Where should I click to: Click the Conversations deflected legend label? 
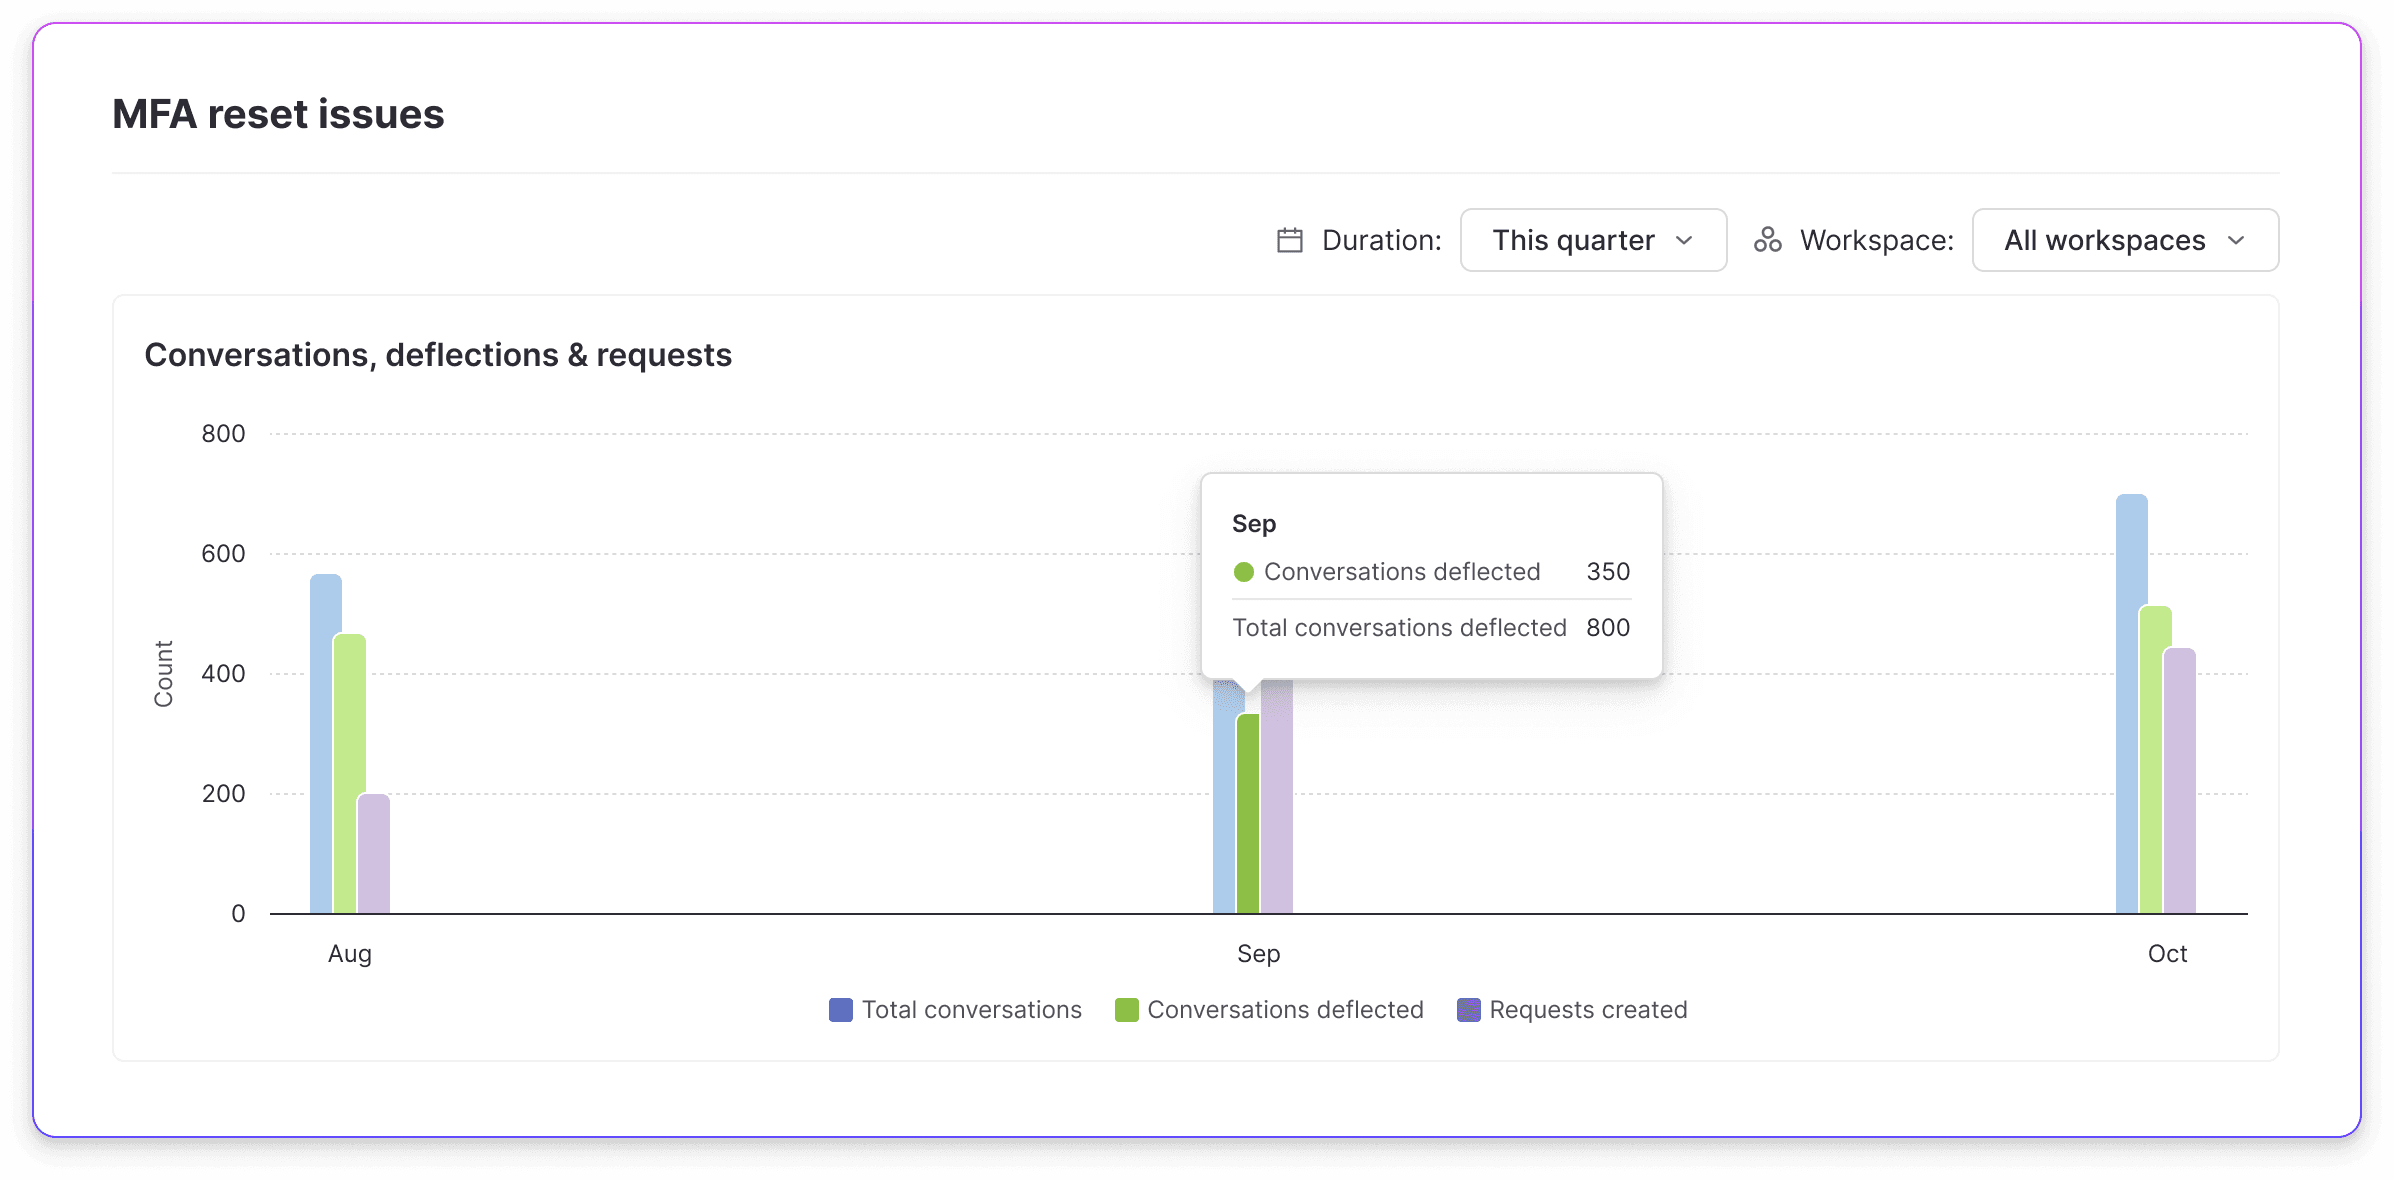(x=1285, y=1010)
